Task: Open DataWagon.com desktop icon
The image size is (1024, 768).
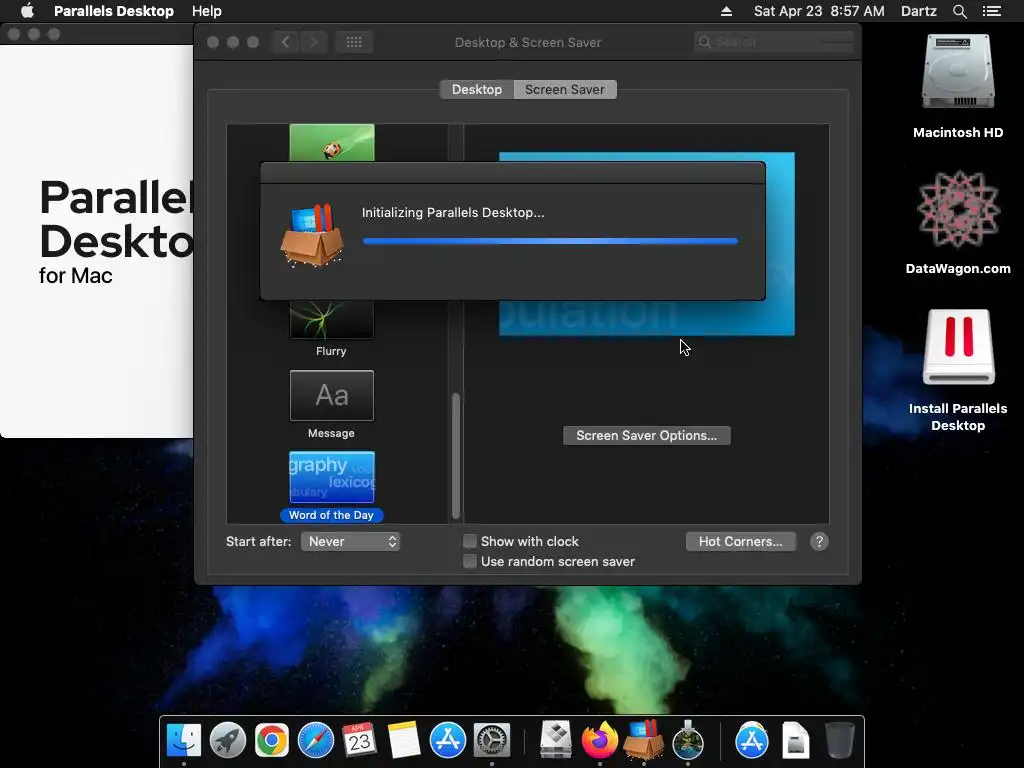Action: click(x=958, y=209)
